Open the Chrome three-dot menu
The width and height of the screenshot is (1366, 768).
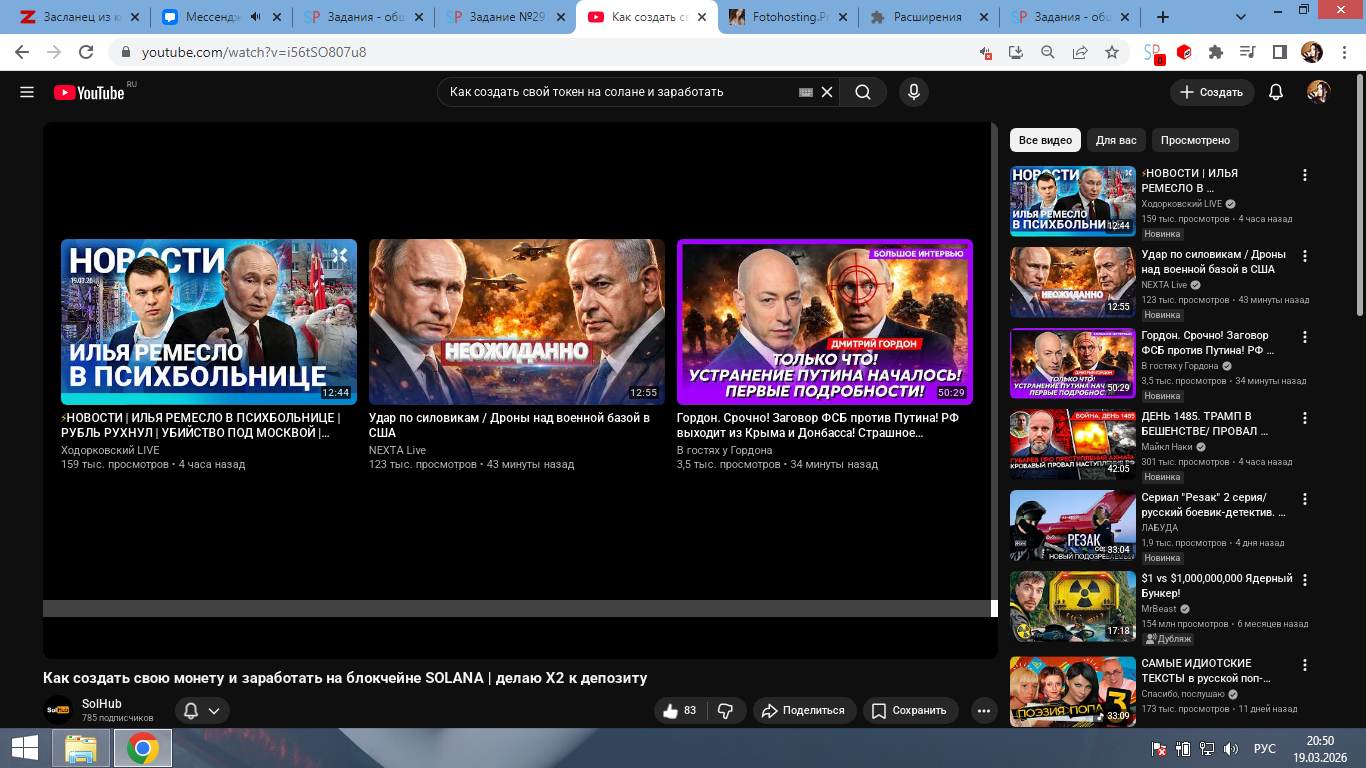pyautogui.click(x=1343, y=52)
